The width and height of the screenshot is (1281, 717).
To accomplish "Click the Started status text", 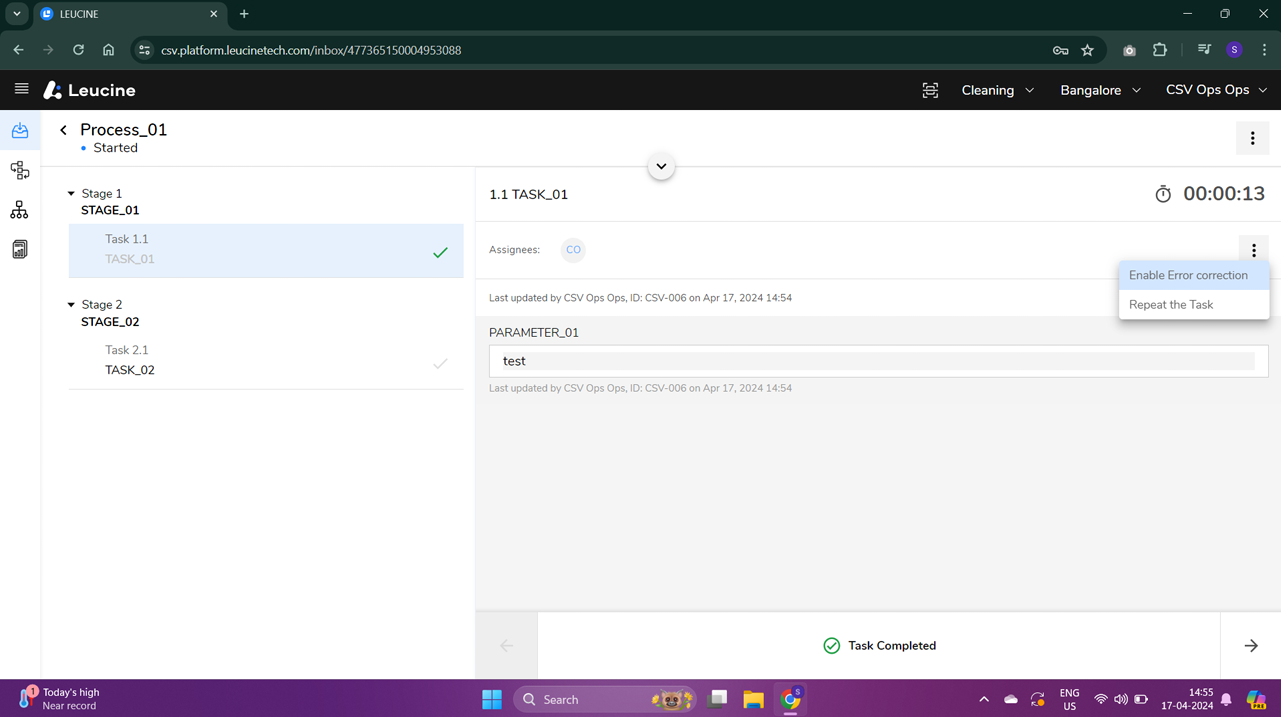I will point(115,148).
